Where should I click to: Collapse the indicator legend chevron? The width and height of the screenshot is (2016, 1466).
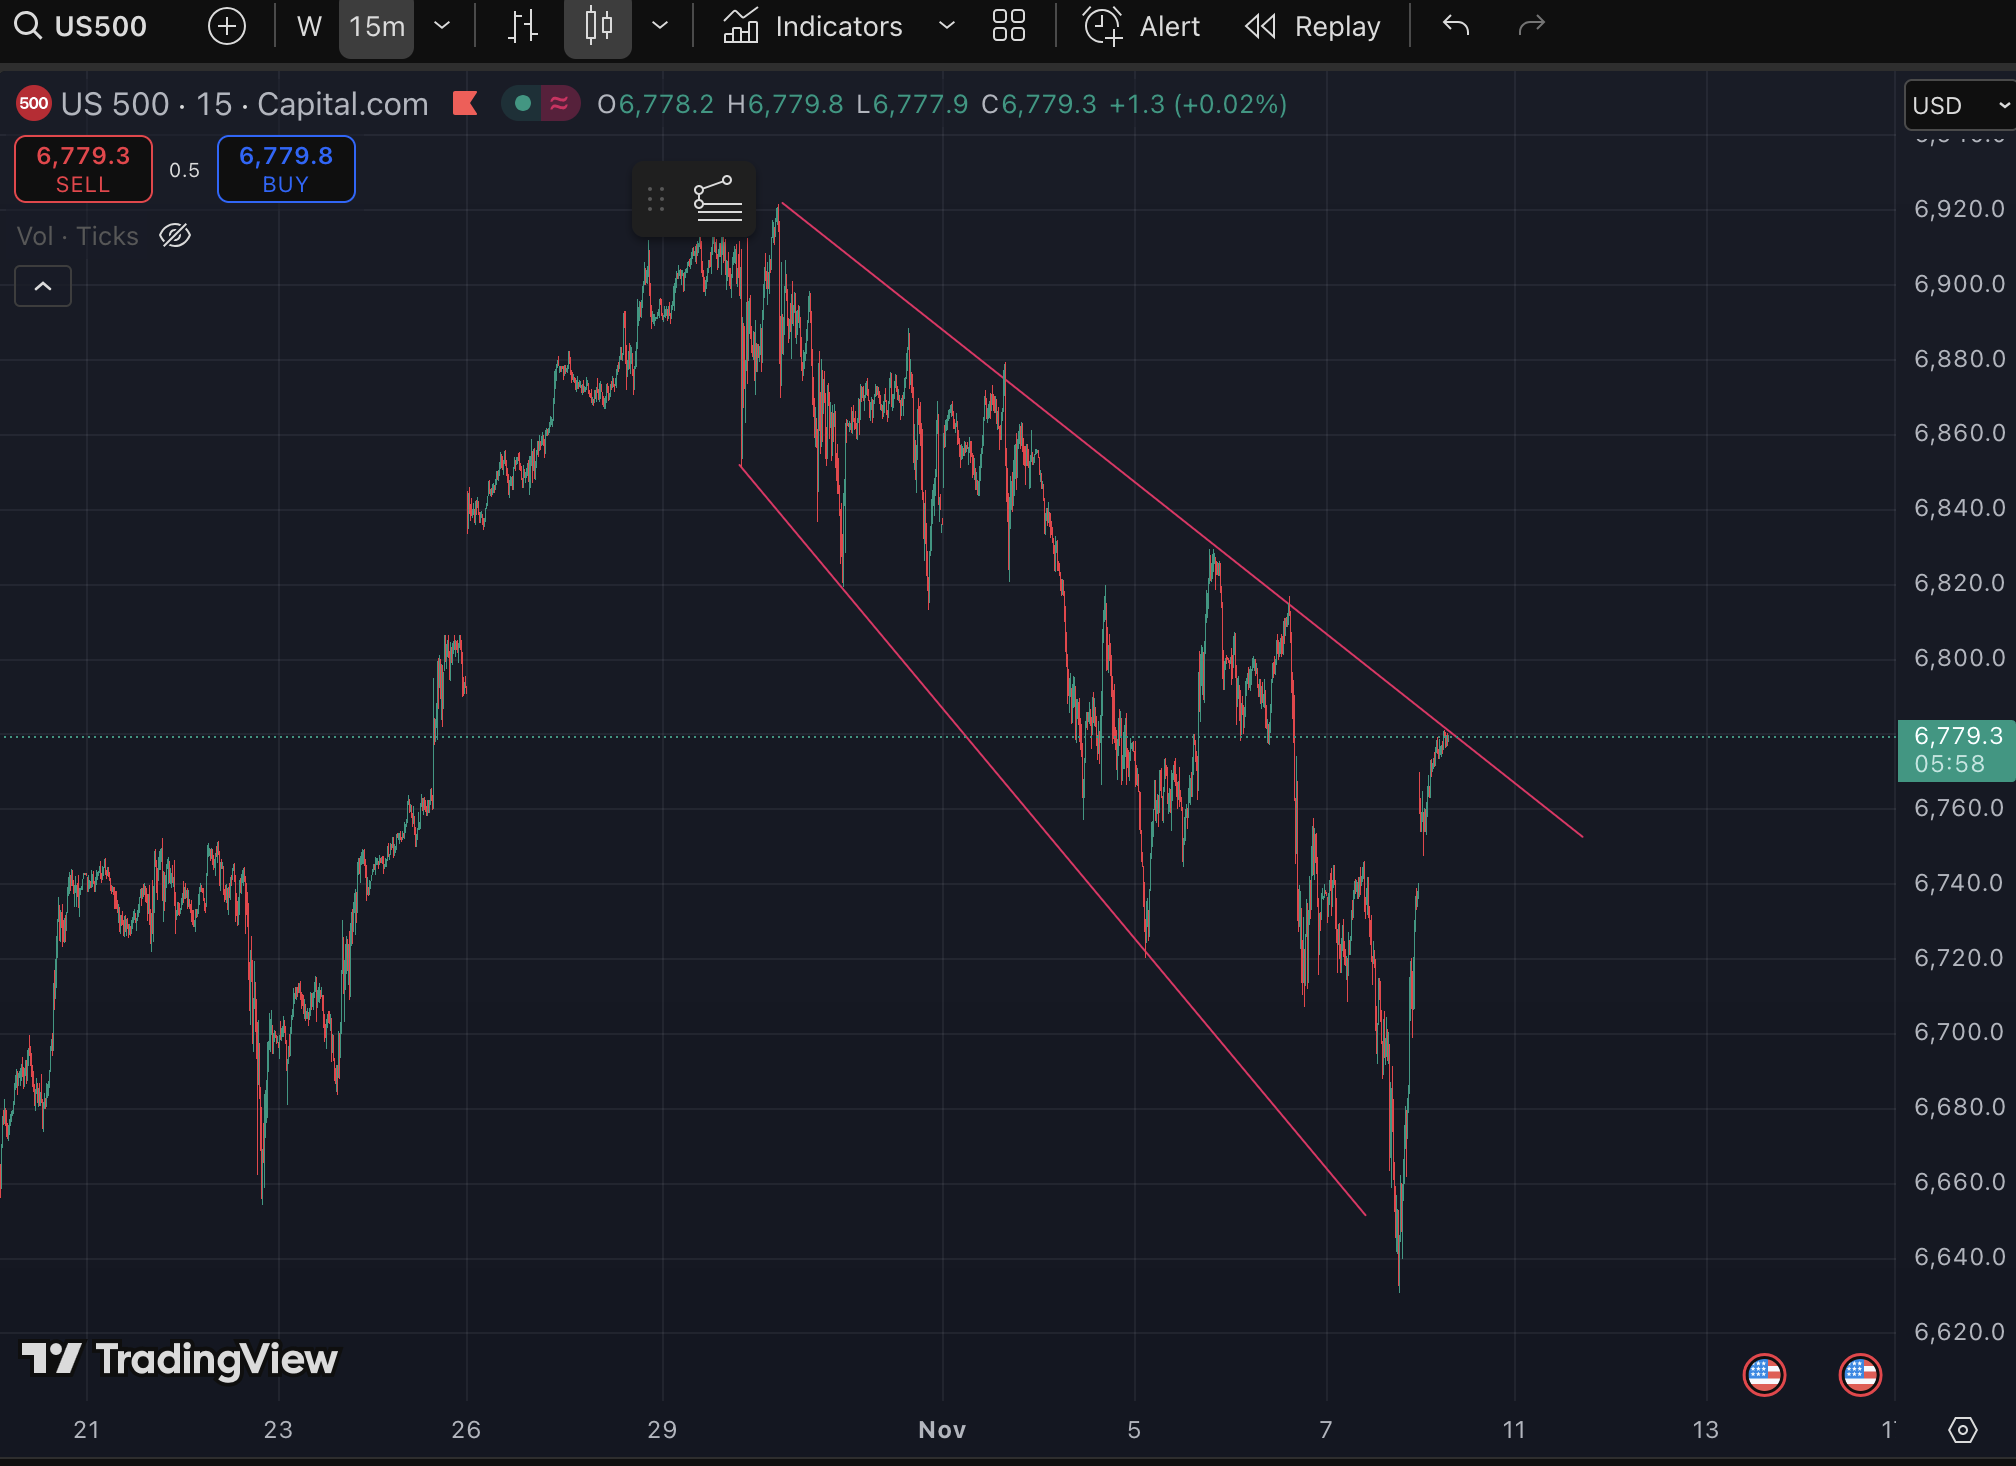[x=43, y=287]
